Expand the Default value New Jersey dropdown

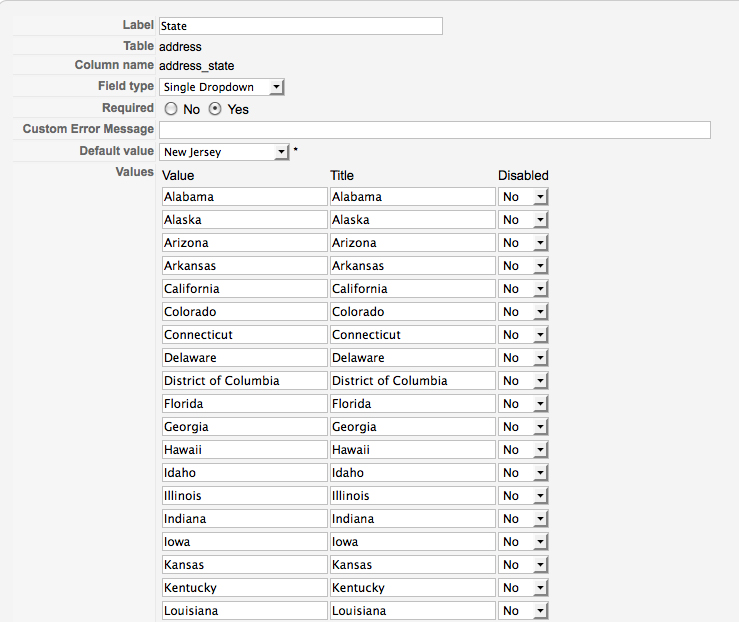[224, 152]
